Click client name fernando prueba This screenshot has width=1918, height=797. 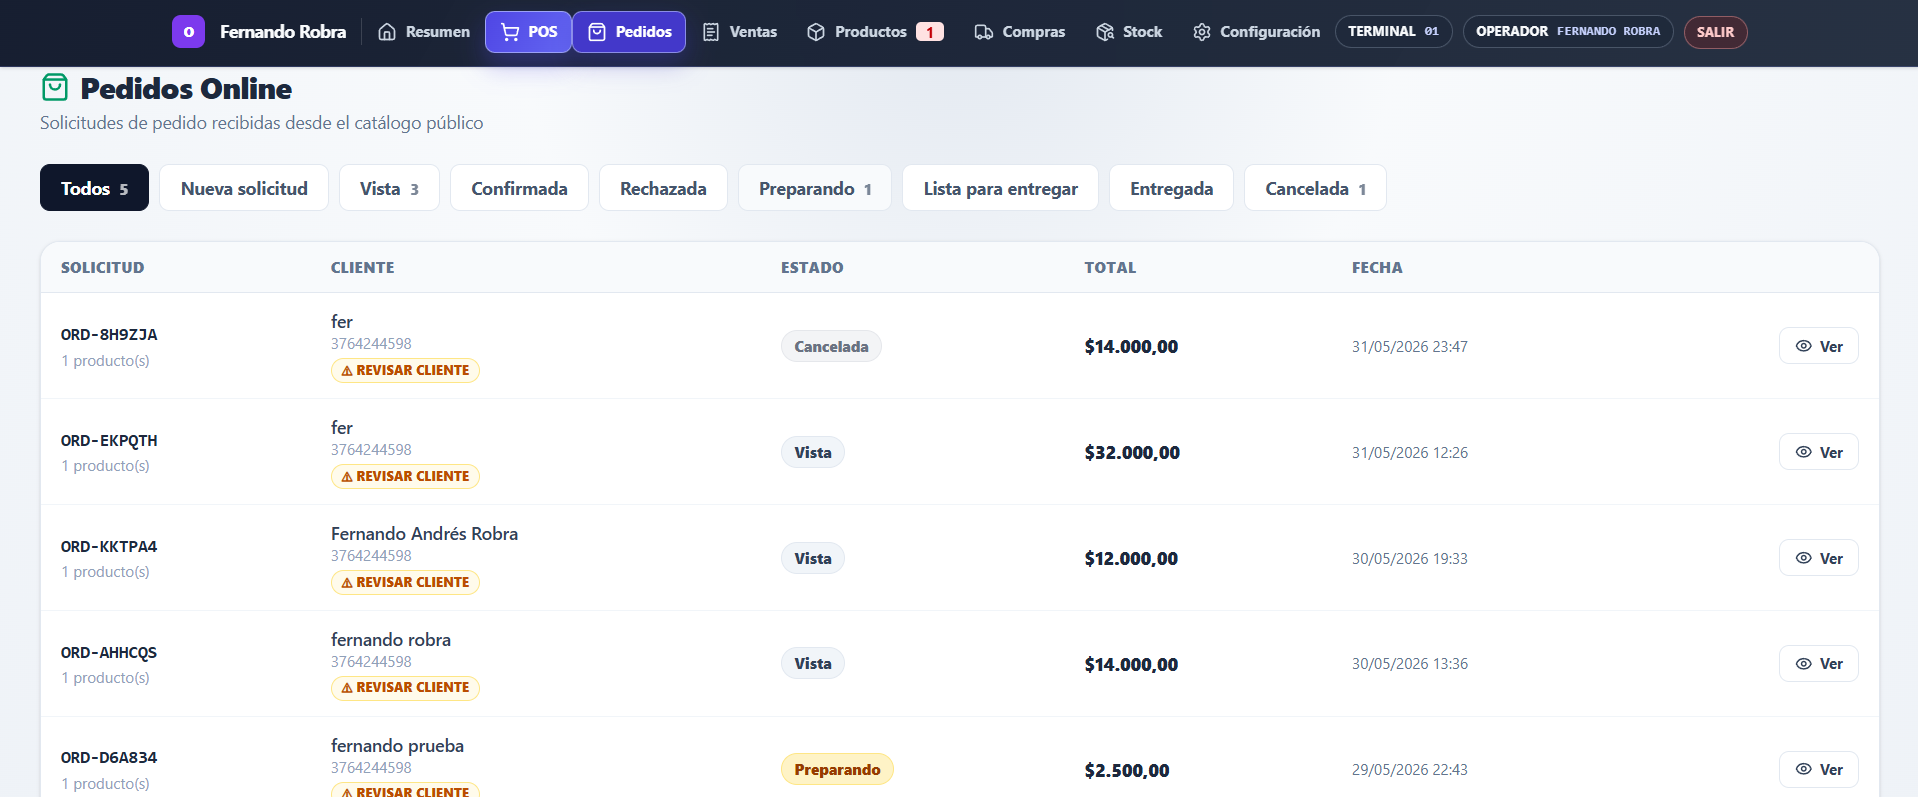click(x=397, y=746)
